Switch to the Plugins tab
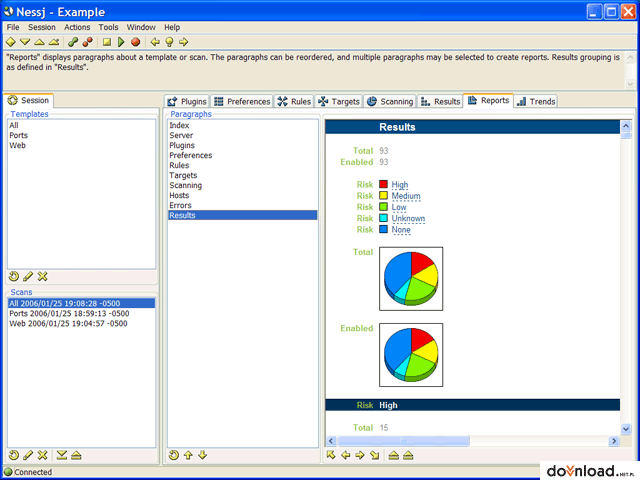 pyautogui.click(x=187, y=101)
